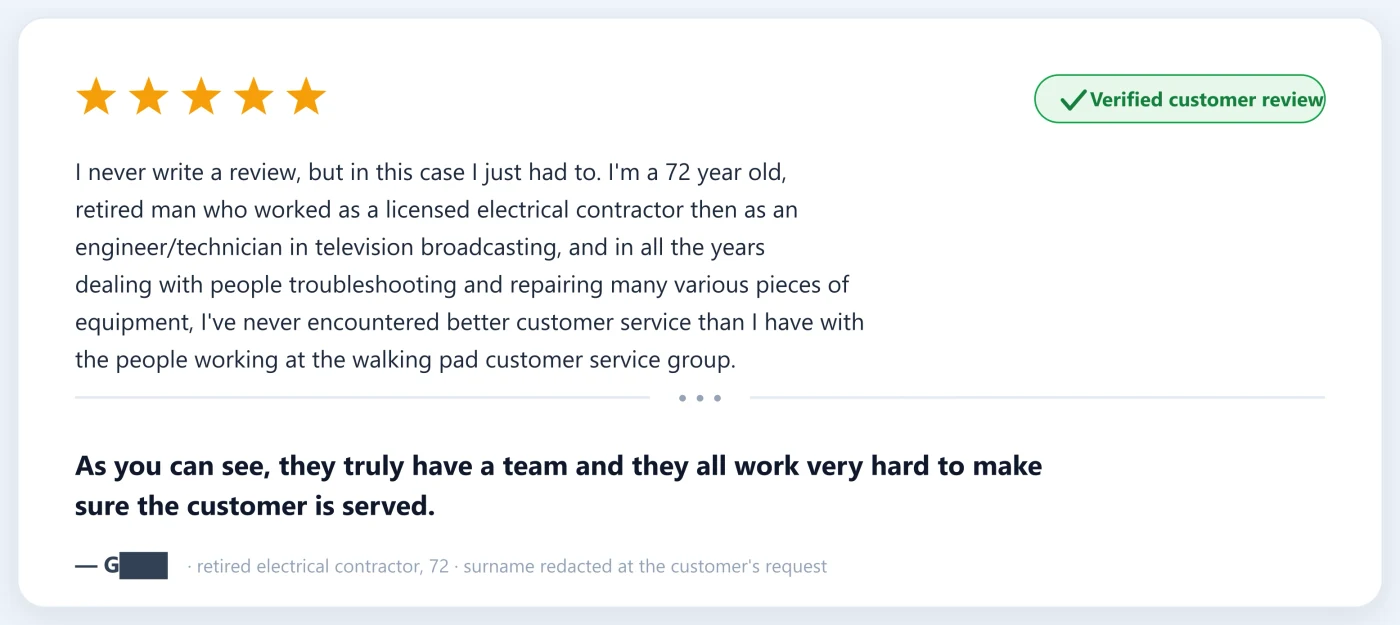Viewport: 1400px width, 625px height.
Task: Click the first star in the rating
Action: click(x=96, y=97)
